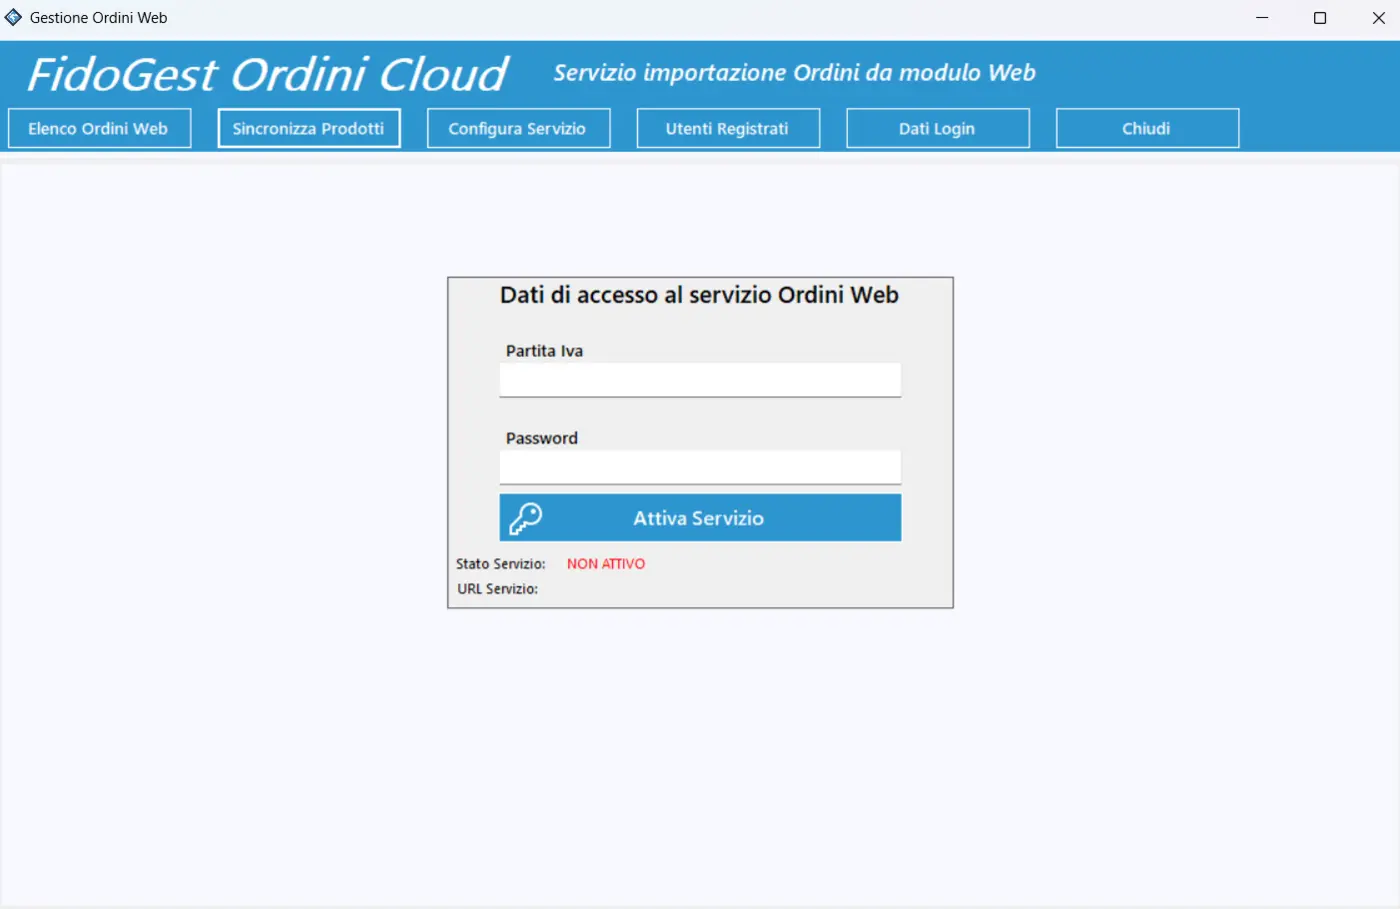Open Configura Servizio settings

pos(518,128)
